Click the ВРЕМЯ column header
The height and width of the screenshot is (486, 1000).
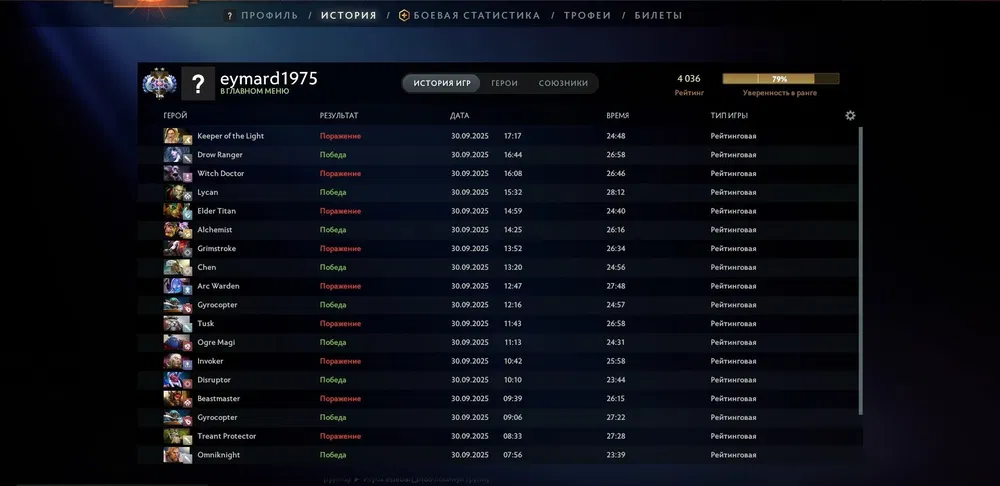pos(617,115)
